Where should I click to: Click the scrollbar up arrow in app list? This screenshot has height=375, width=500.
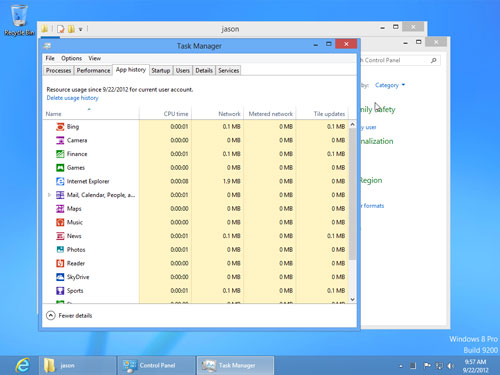click(352, 124)
